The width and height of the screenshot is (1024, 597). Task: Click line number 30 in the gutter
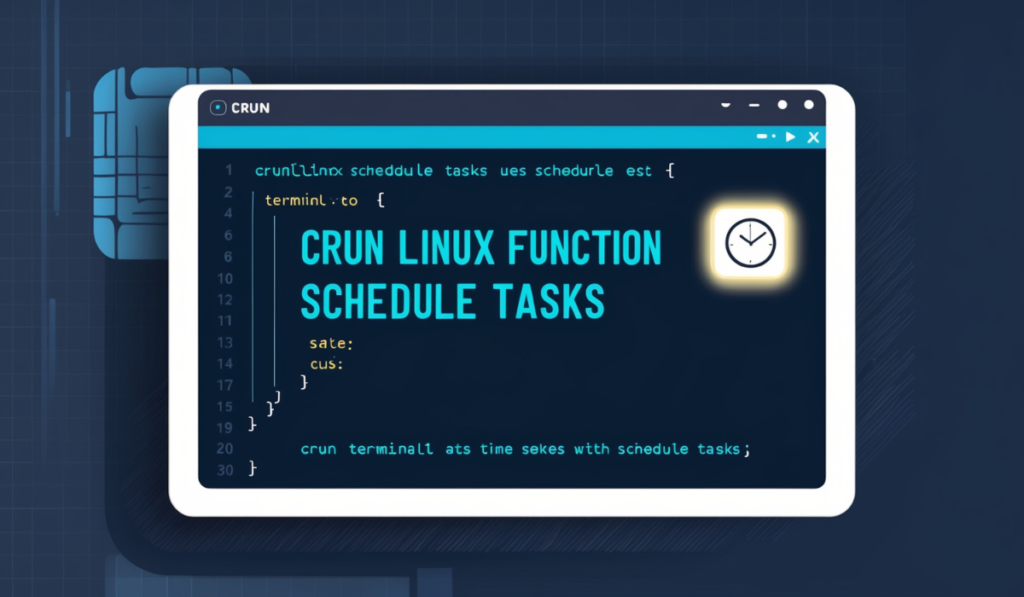pos(225,470)
